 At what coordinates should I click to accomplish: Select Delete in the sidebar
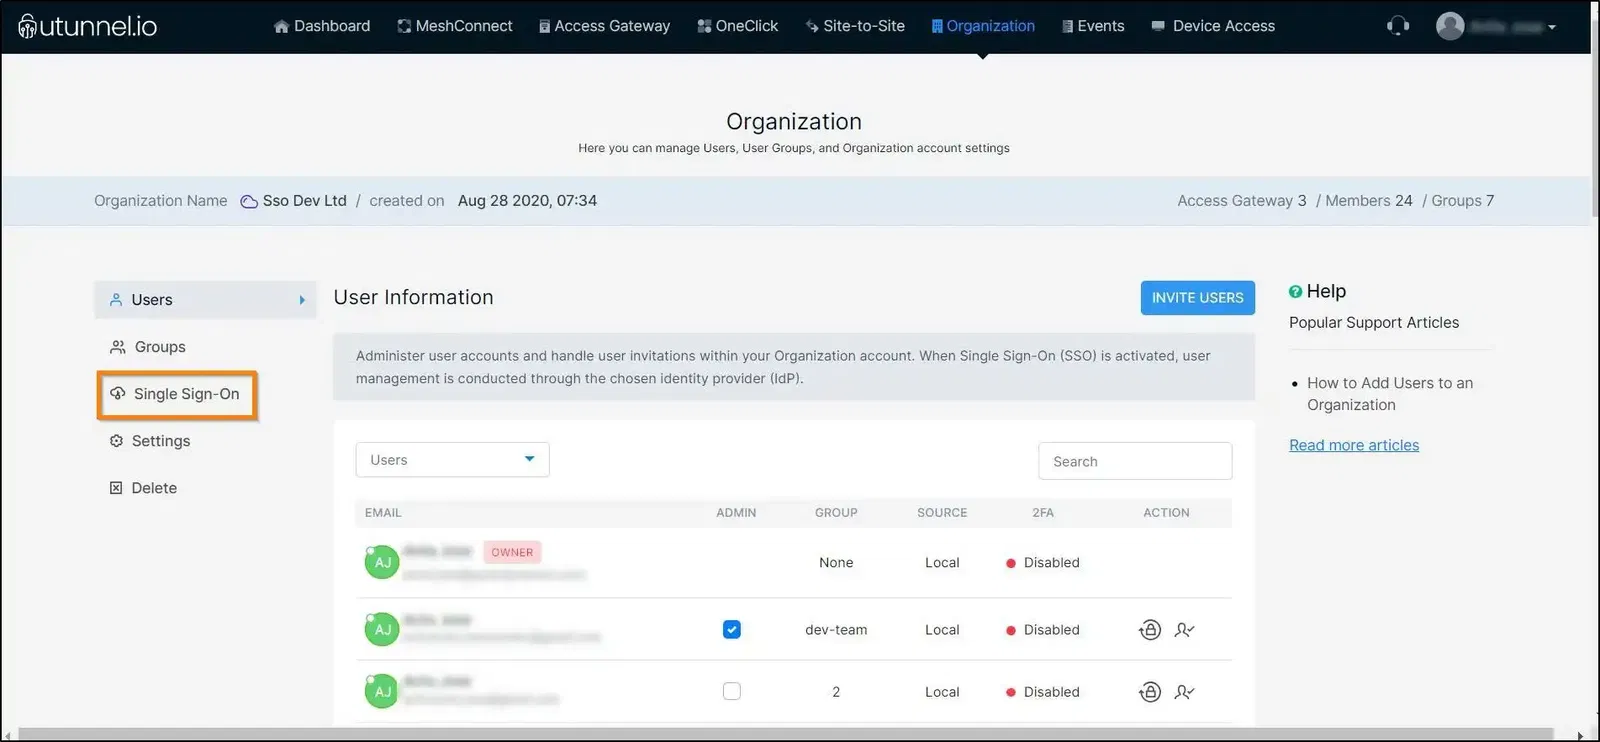pos(143,488)
